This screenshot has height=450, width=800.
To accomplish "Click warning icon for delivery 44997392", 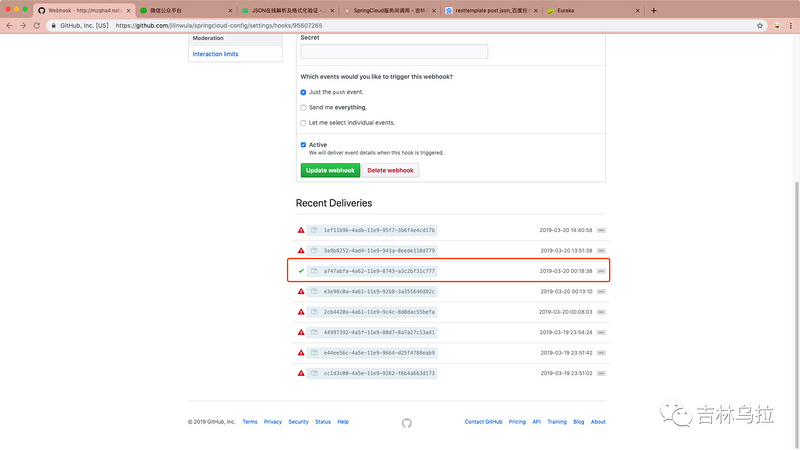I will point(301,332).
